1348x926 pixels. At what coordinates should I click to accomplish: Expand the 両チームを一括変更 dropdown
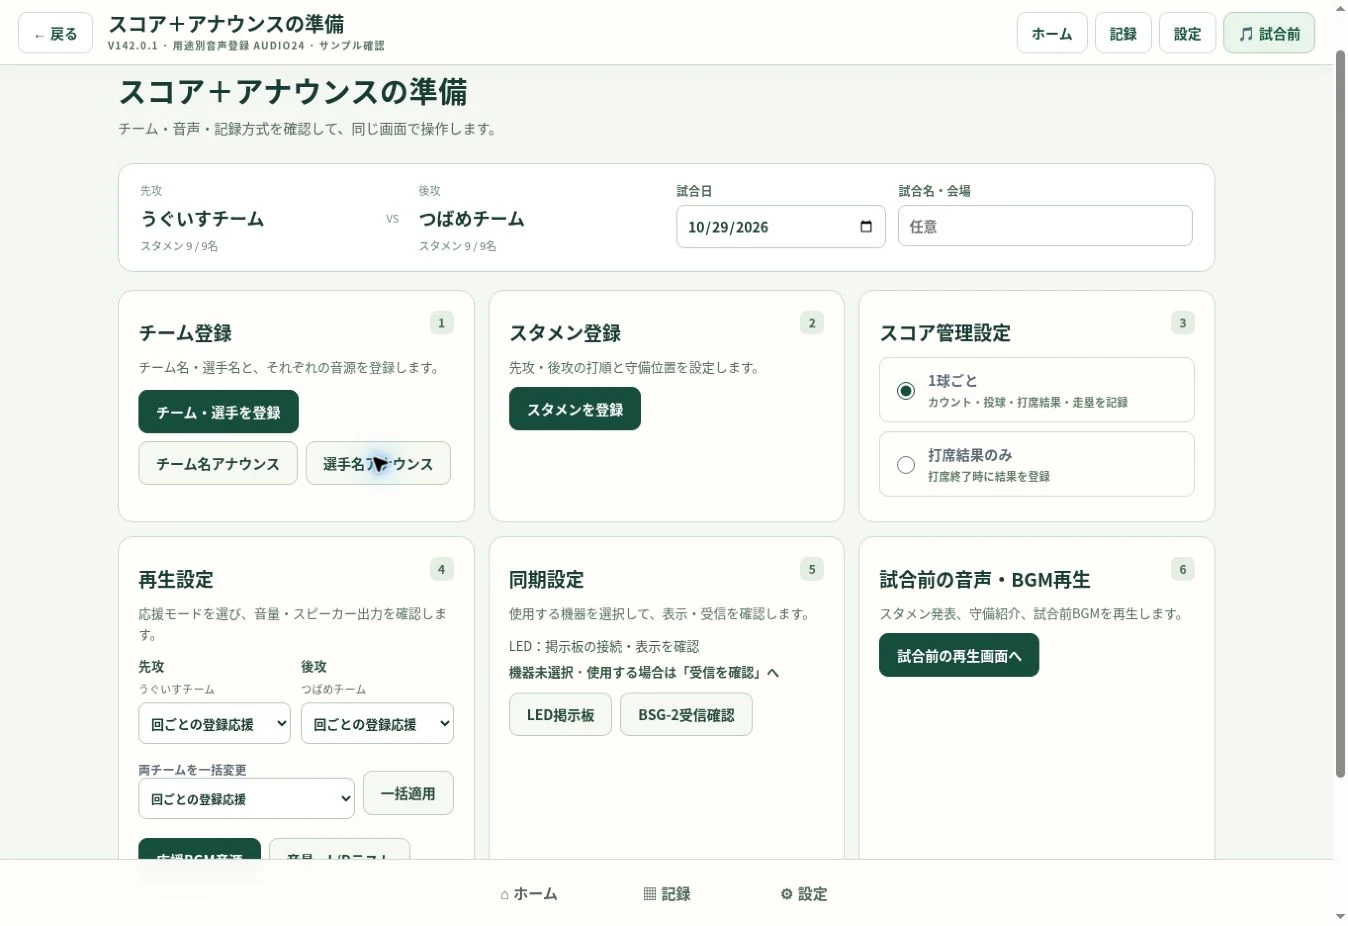click(246, 799)
